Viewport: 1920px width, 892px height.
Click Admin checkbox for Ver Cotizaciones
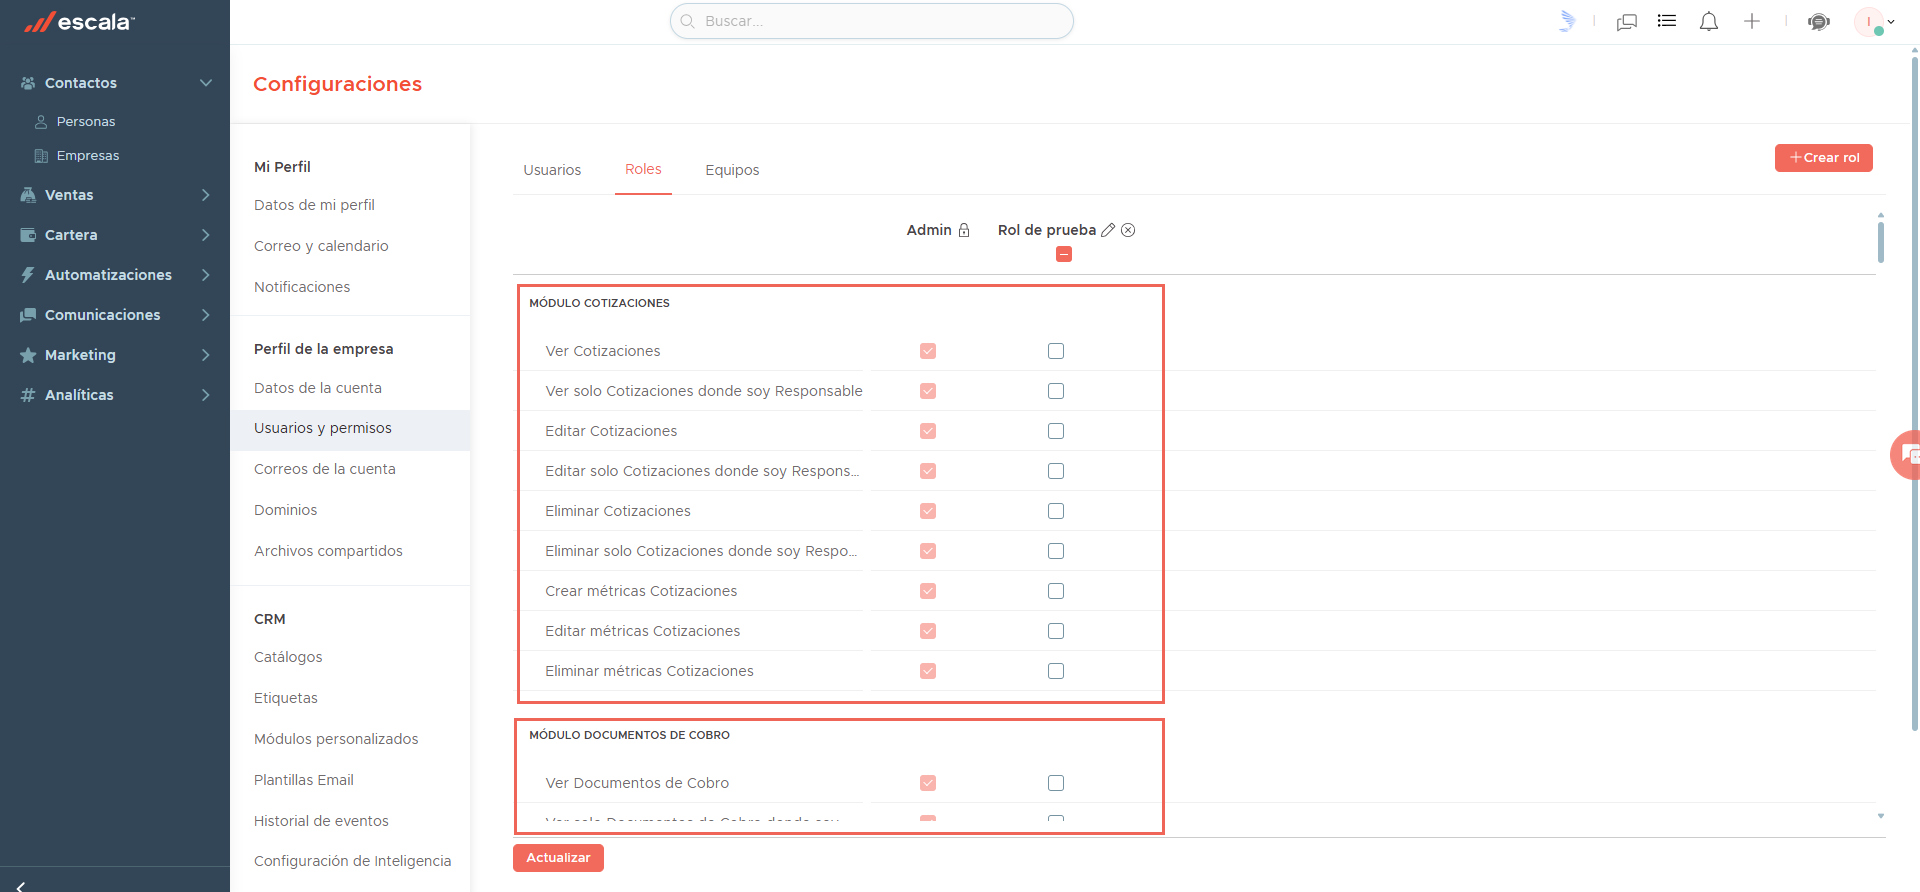[x=928, y=351]
